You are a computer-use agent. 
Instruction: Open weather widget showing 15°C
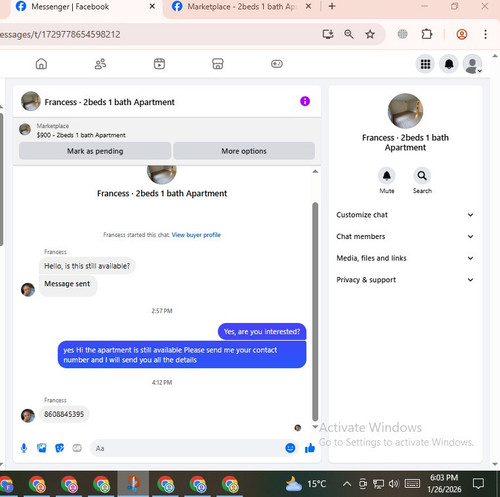306,484
